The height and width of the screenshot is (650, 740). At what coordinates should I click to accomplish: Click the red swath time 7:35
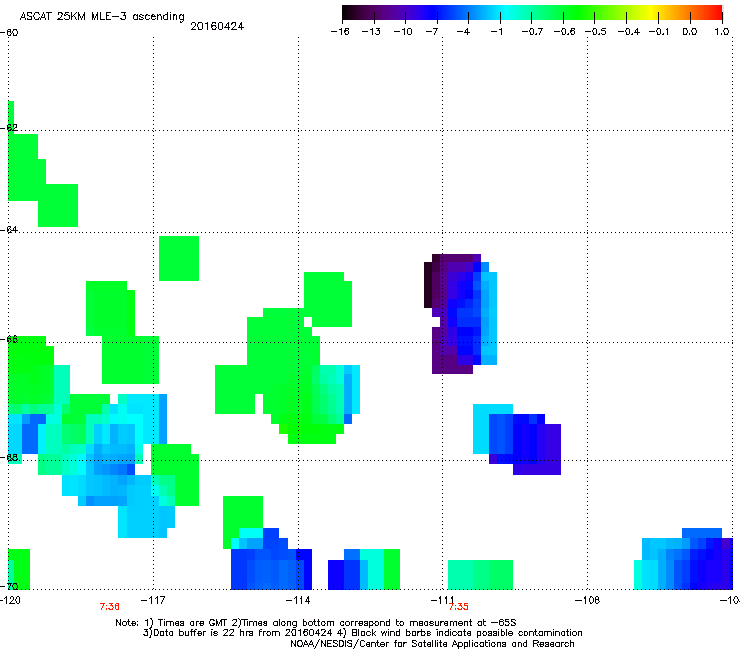(459, 607)
